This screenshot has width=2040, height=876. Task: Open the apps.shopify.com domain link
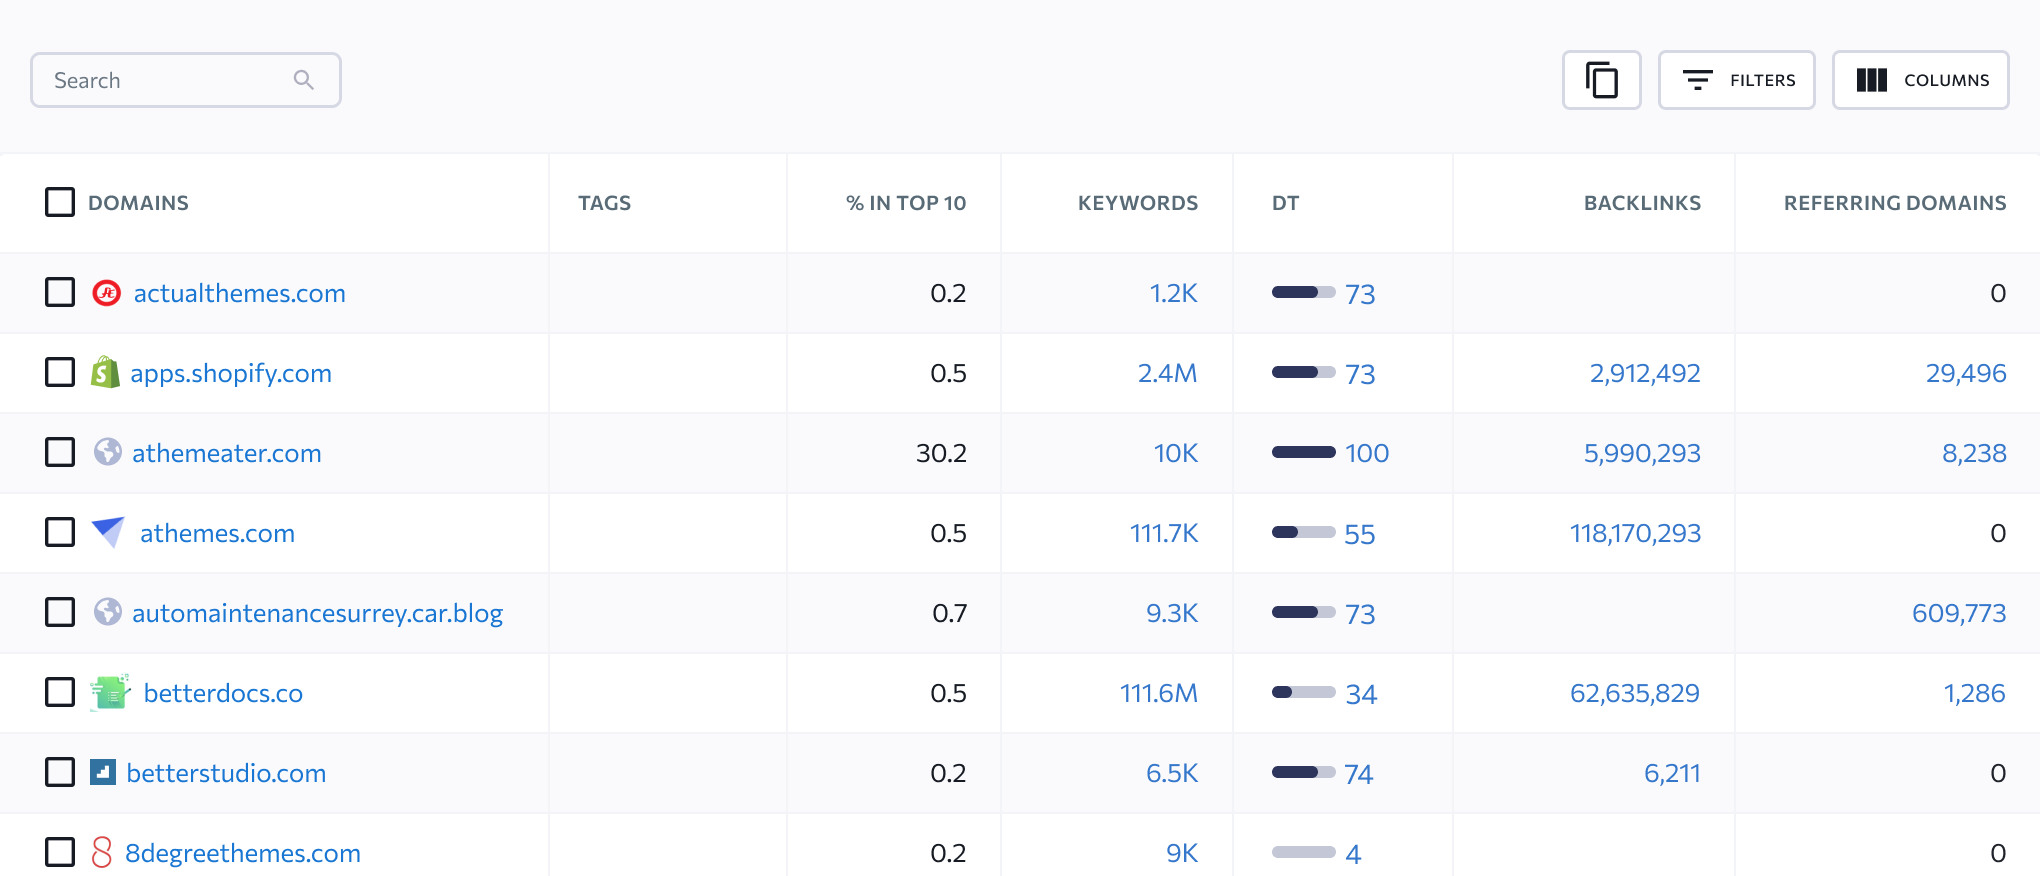[231, 373]
